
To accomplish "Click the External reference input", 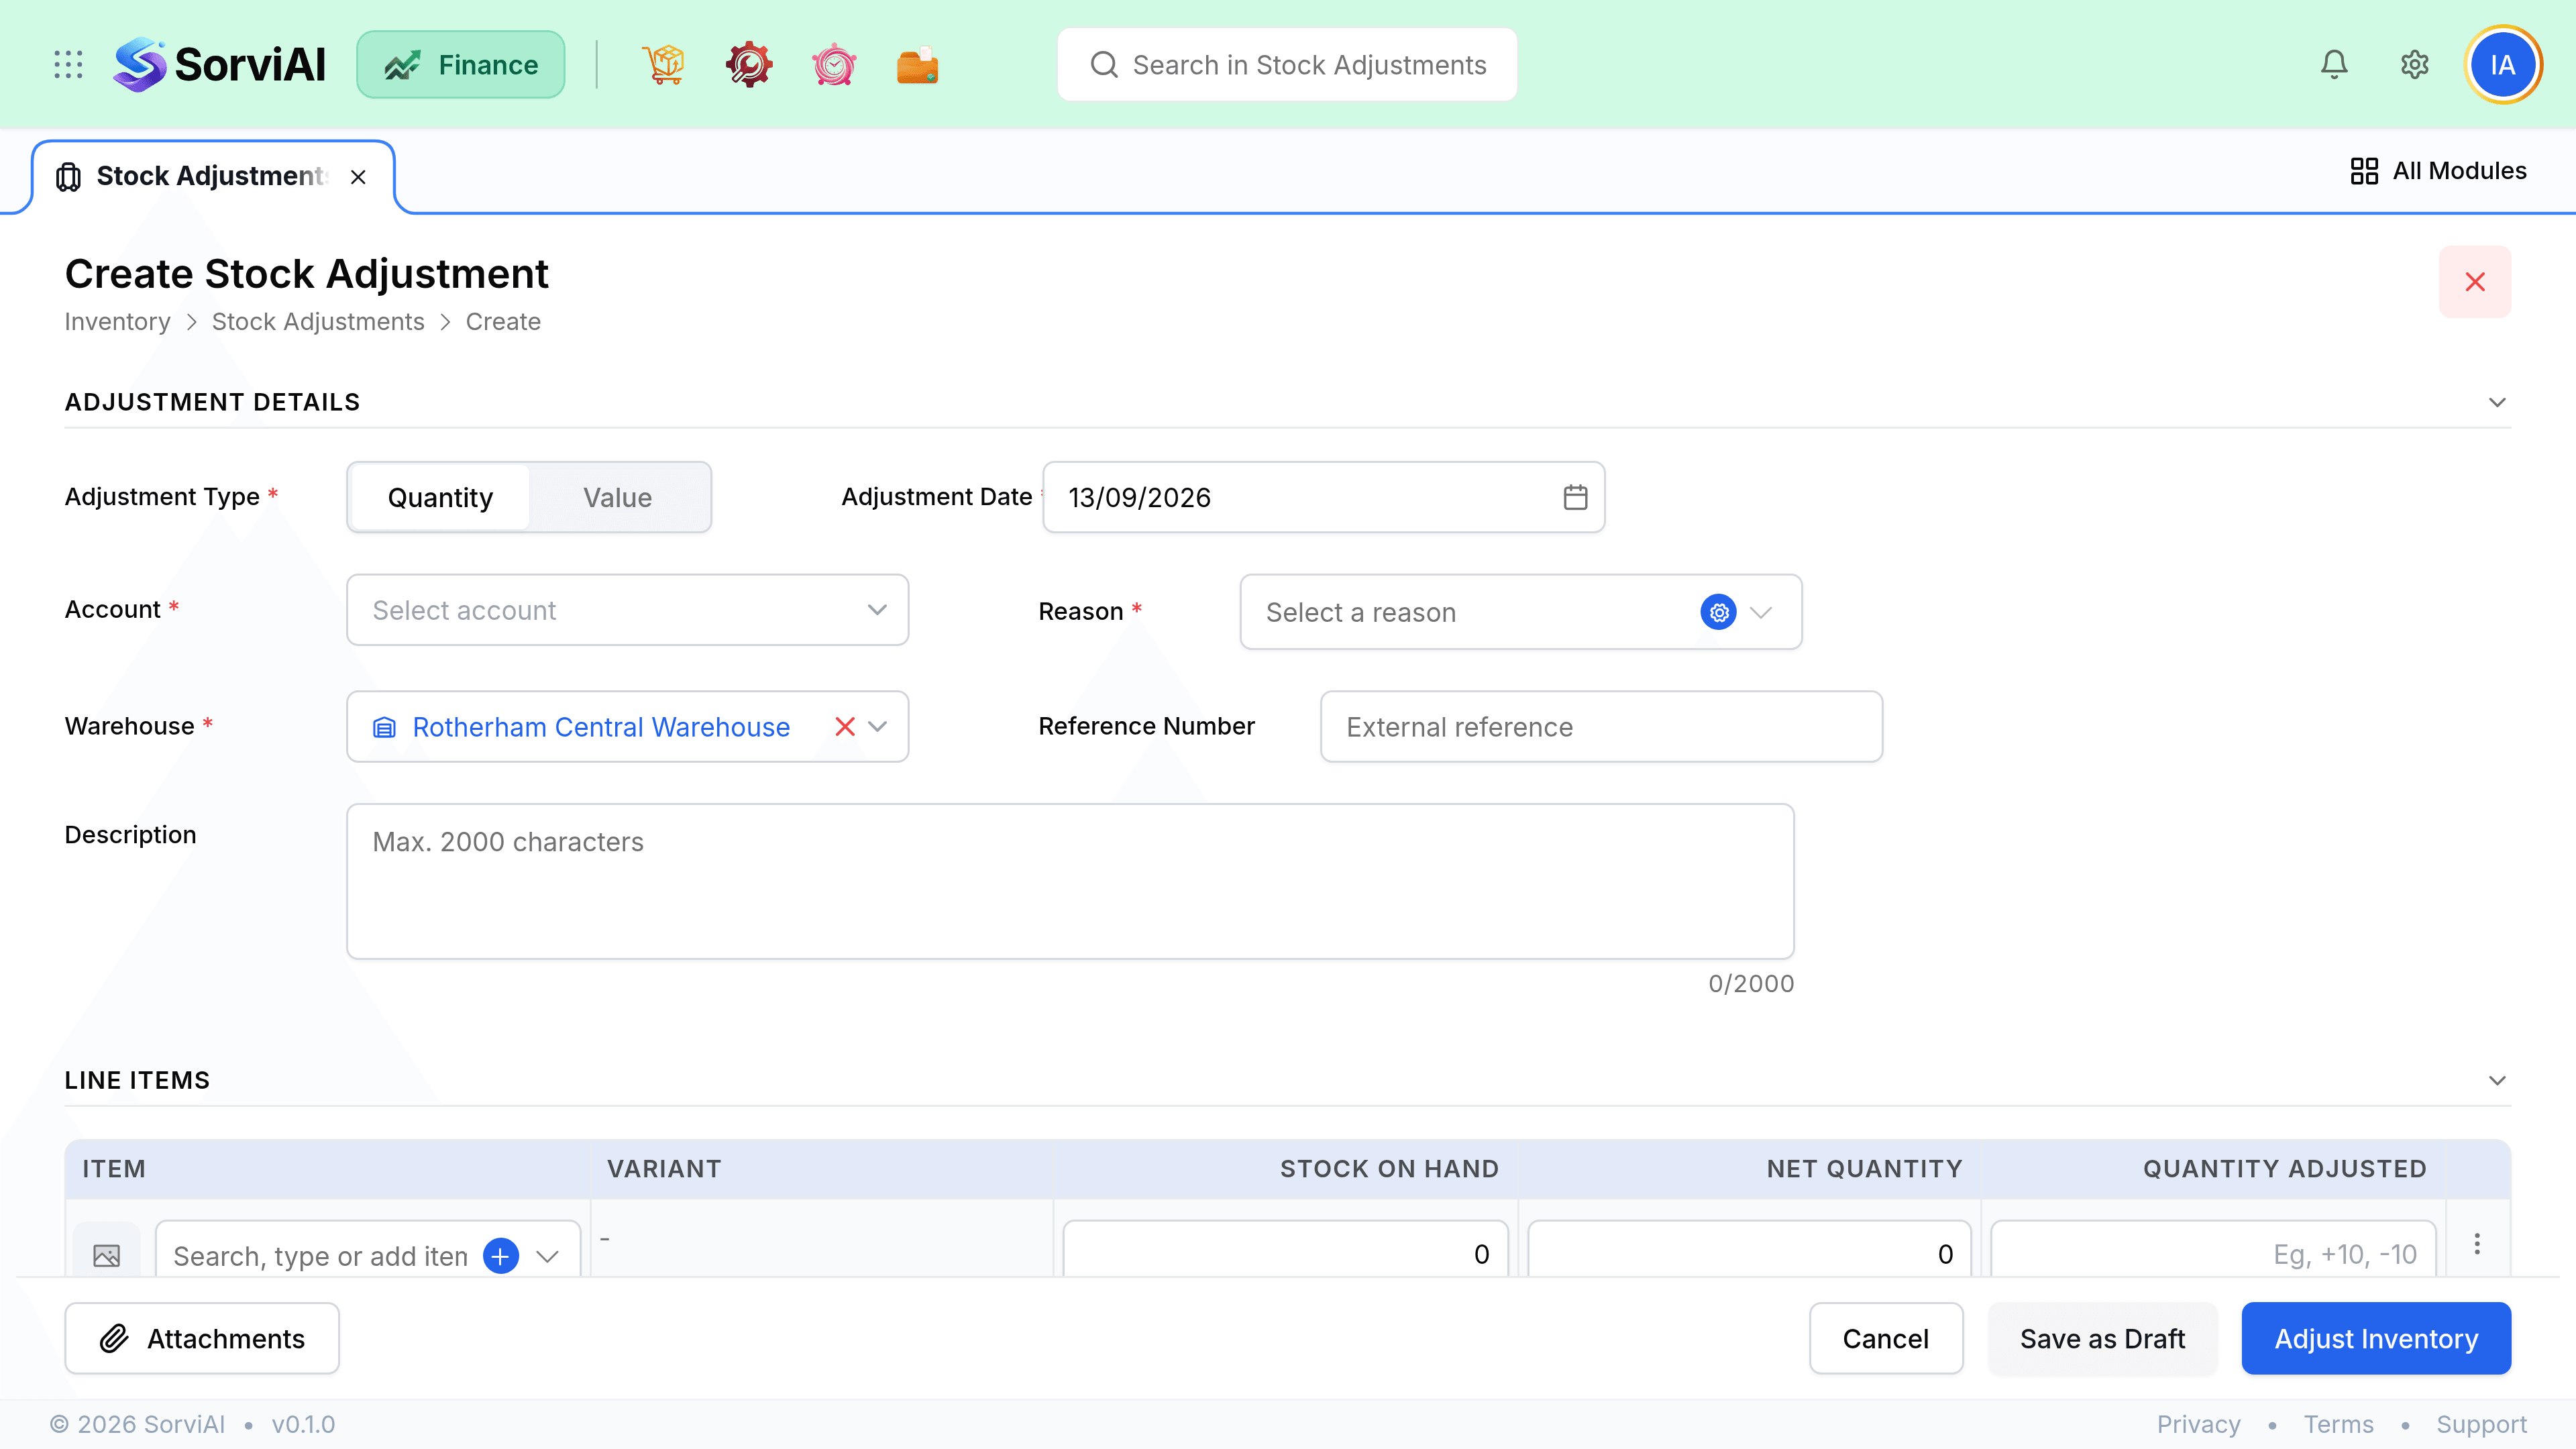I will click(1601, 727).
